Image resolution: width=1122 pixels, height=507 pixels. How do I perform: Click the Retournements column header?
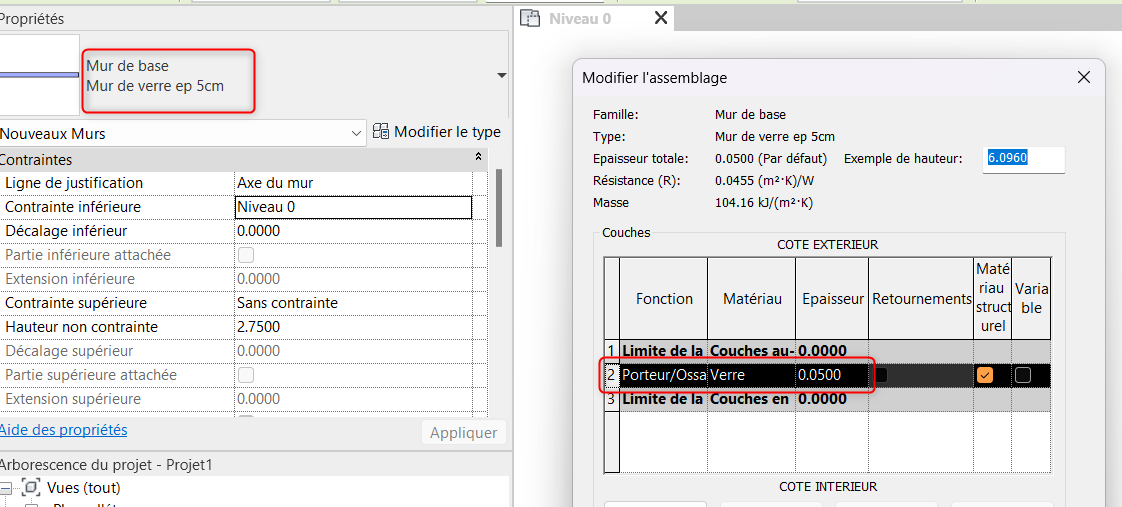pyautogui.click(x=921, y=299)
